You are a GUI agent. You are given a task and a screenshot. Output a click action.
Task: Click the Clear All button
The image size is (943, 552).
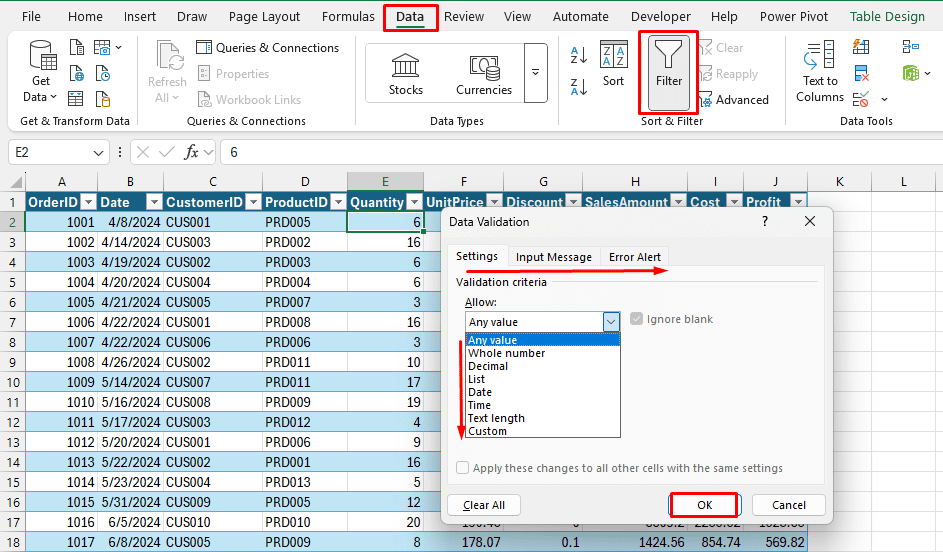484,505
